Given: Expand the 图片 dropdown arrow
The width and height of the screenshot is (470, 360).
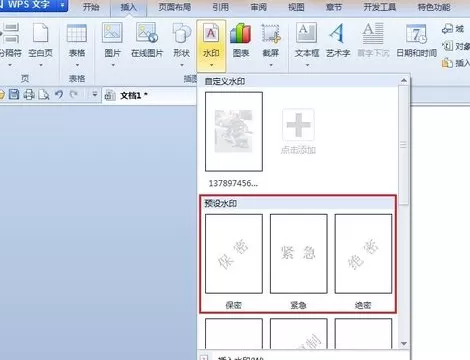Looking at the screenshot, I should [x=113, y=65].
